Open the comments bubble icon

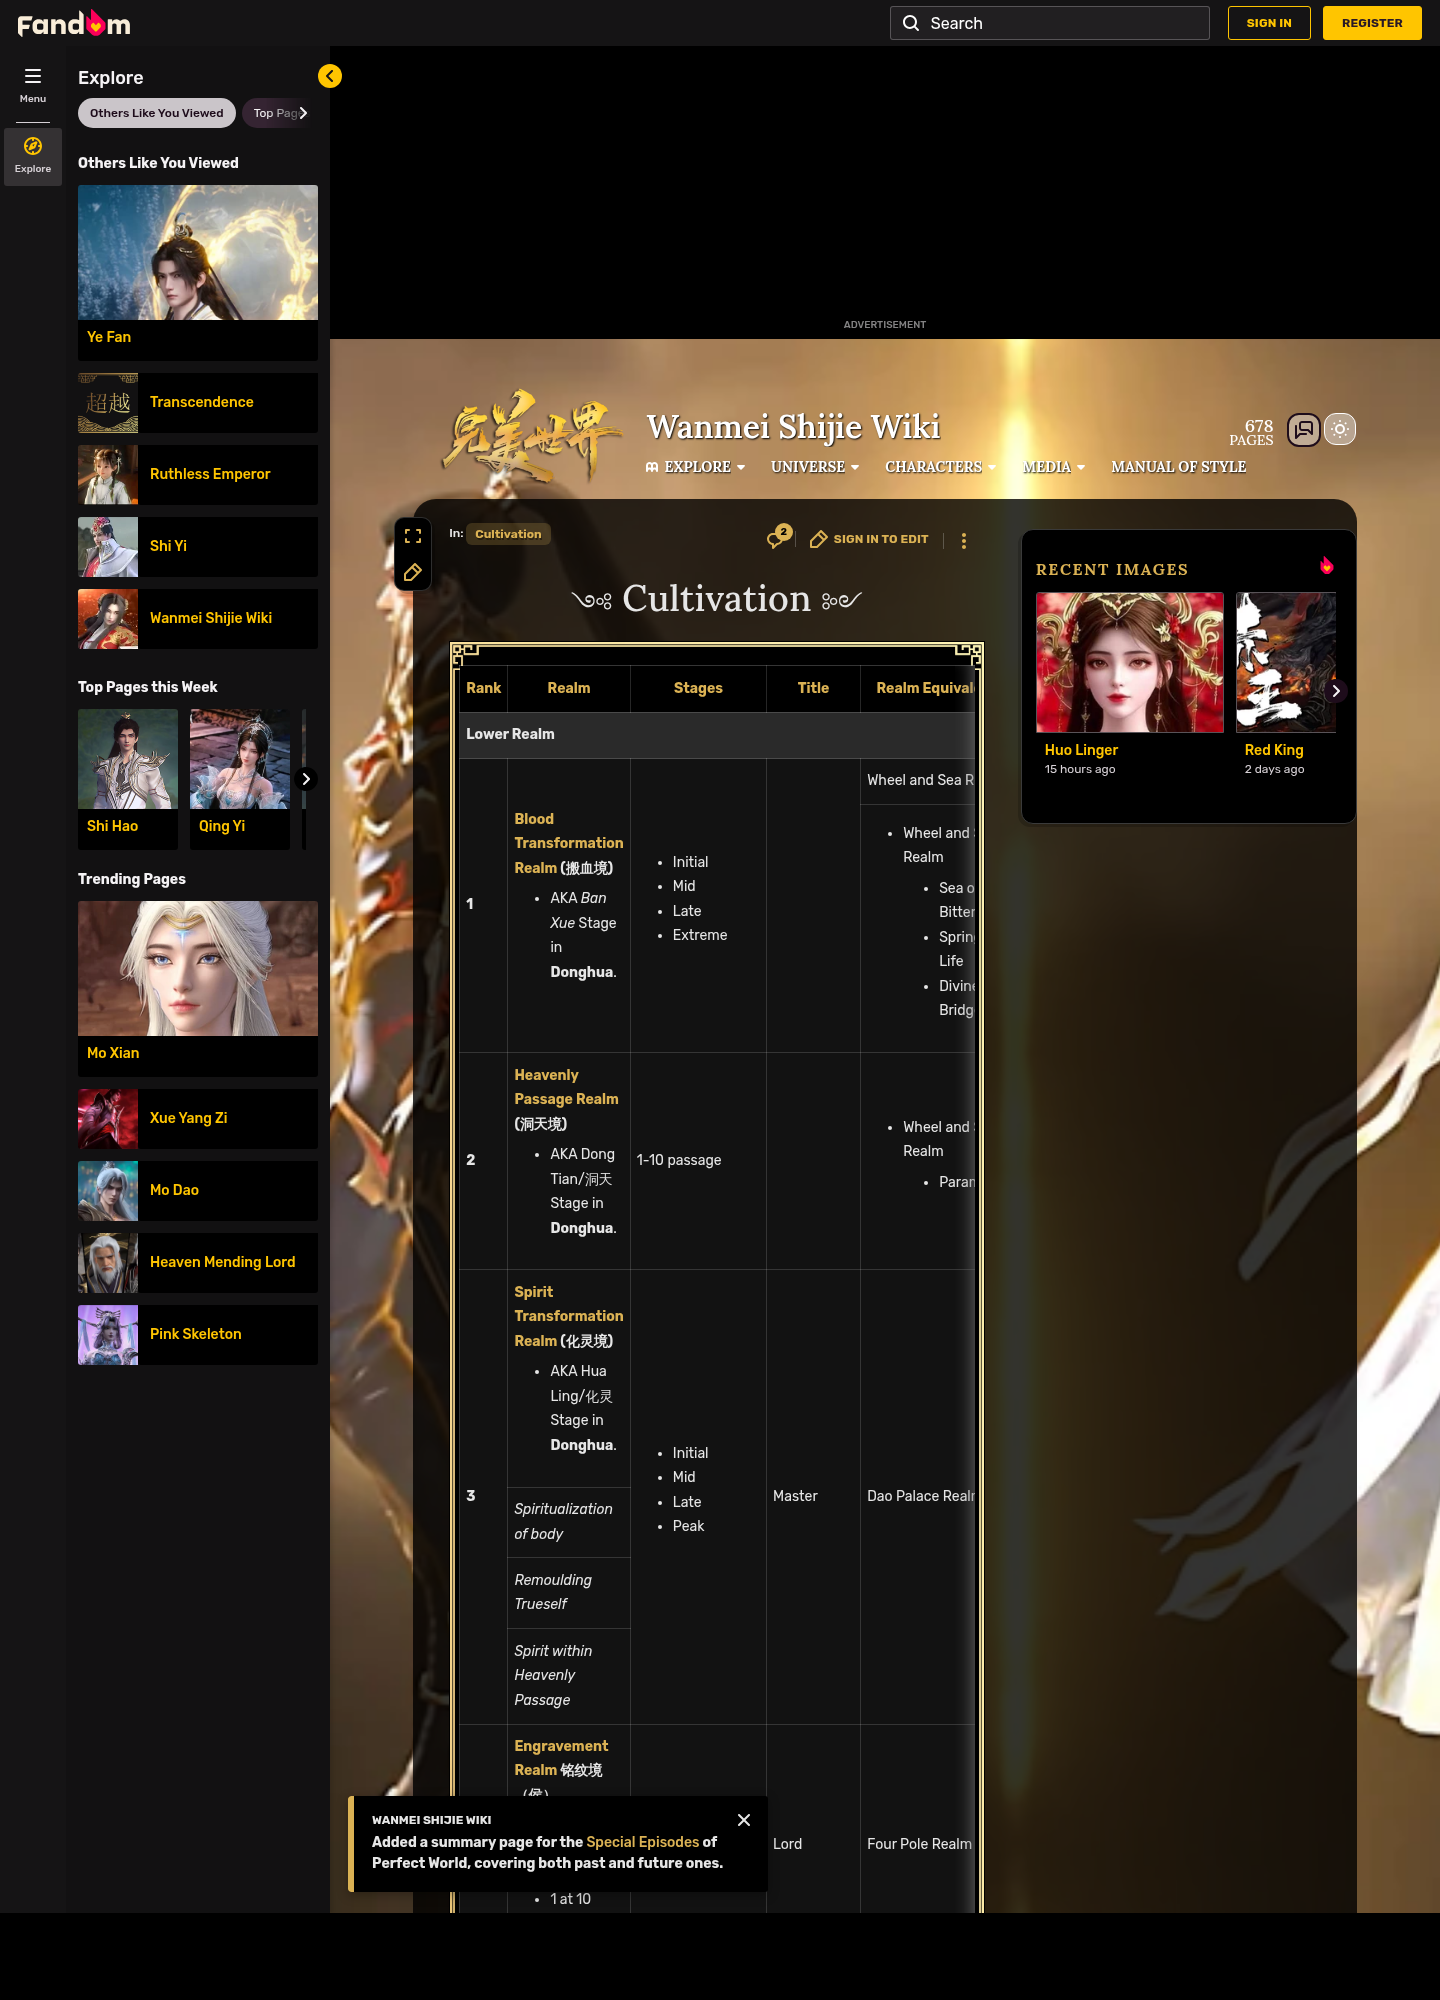click(x=778, y=538)
